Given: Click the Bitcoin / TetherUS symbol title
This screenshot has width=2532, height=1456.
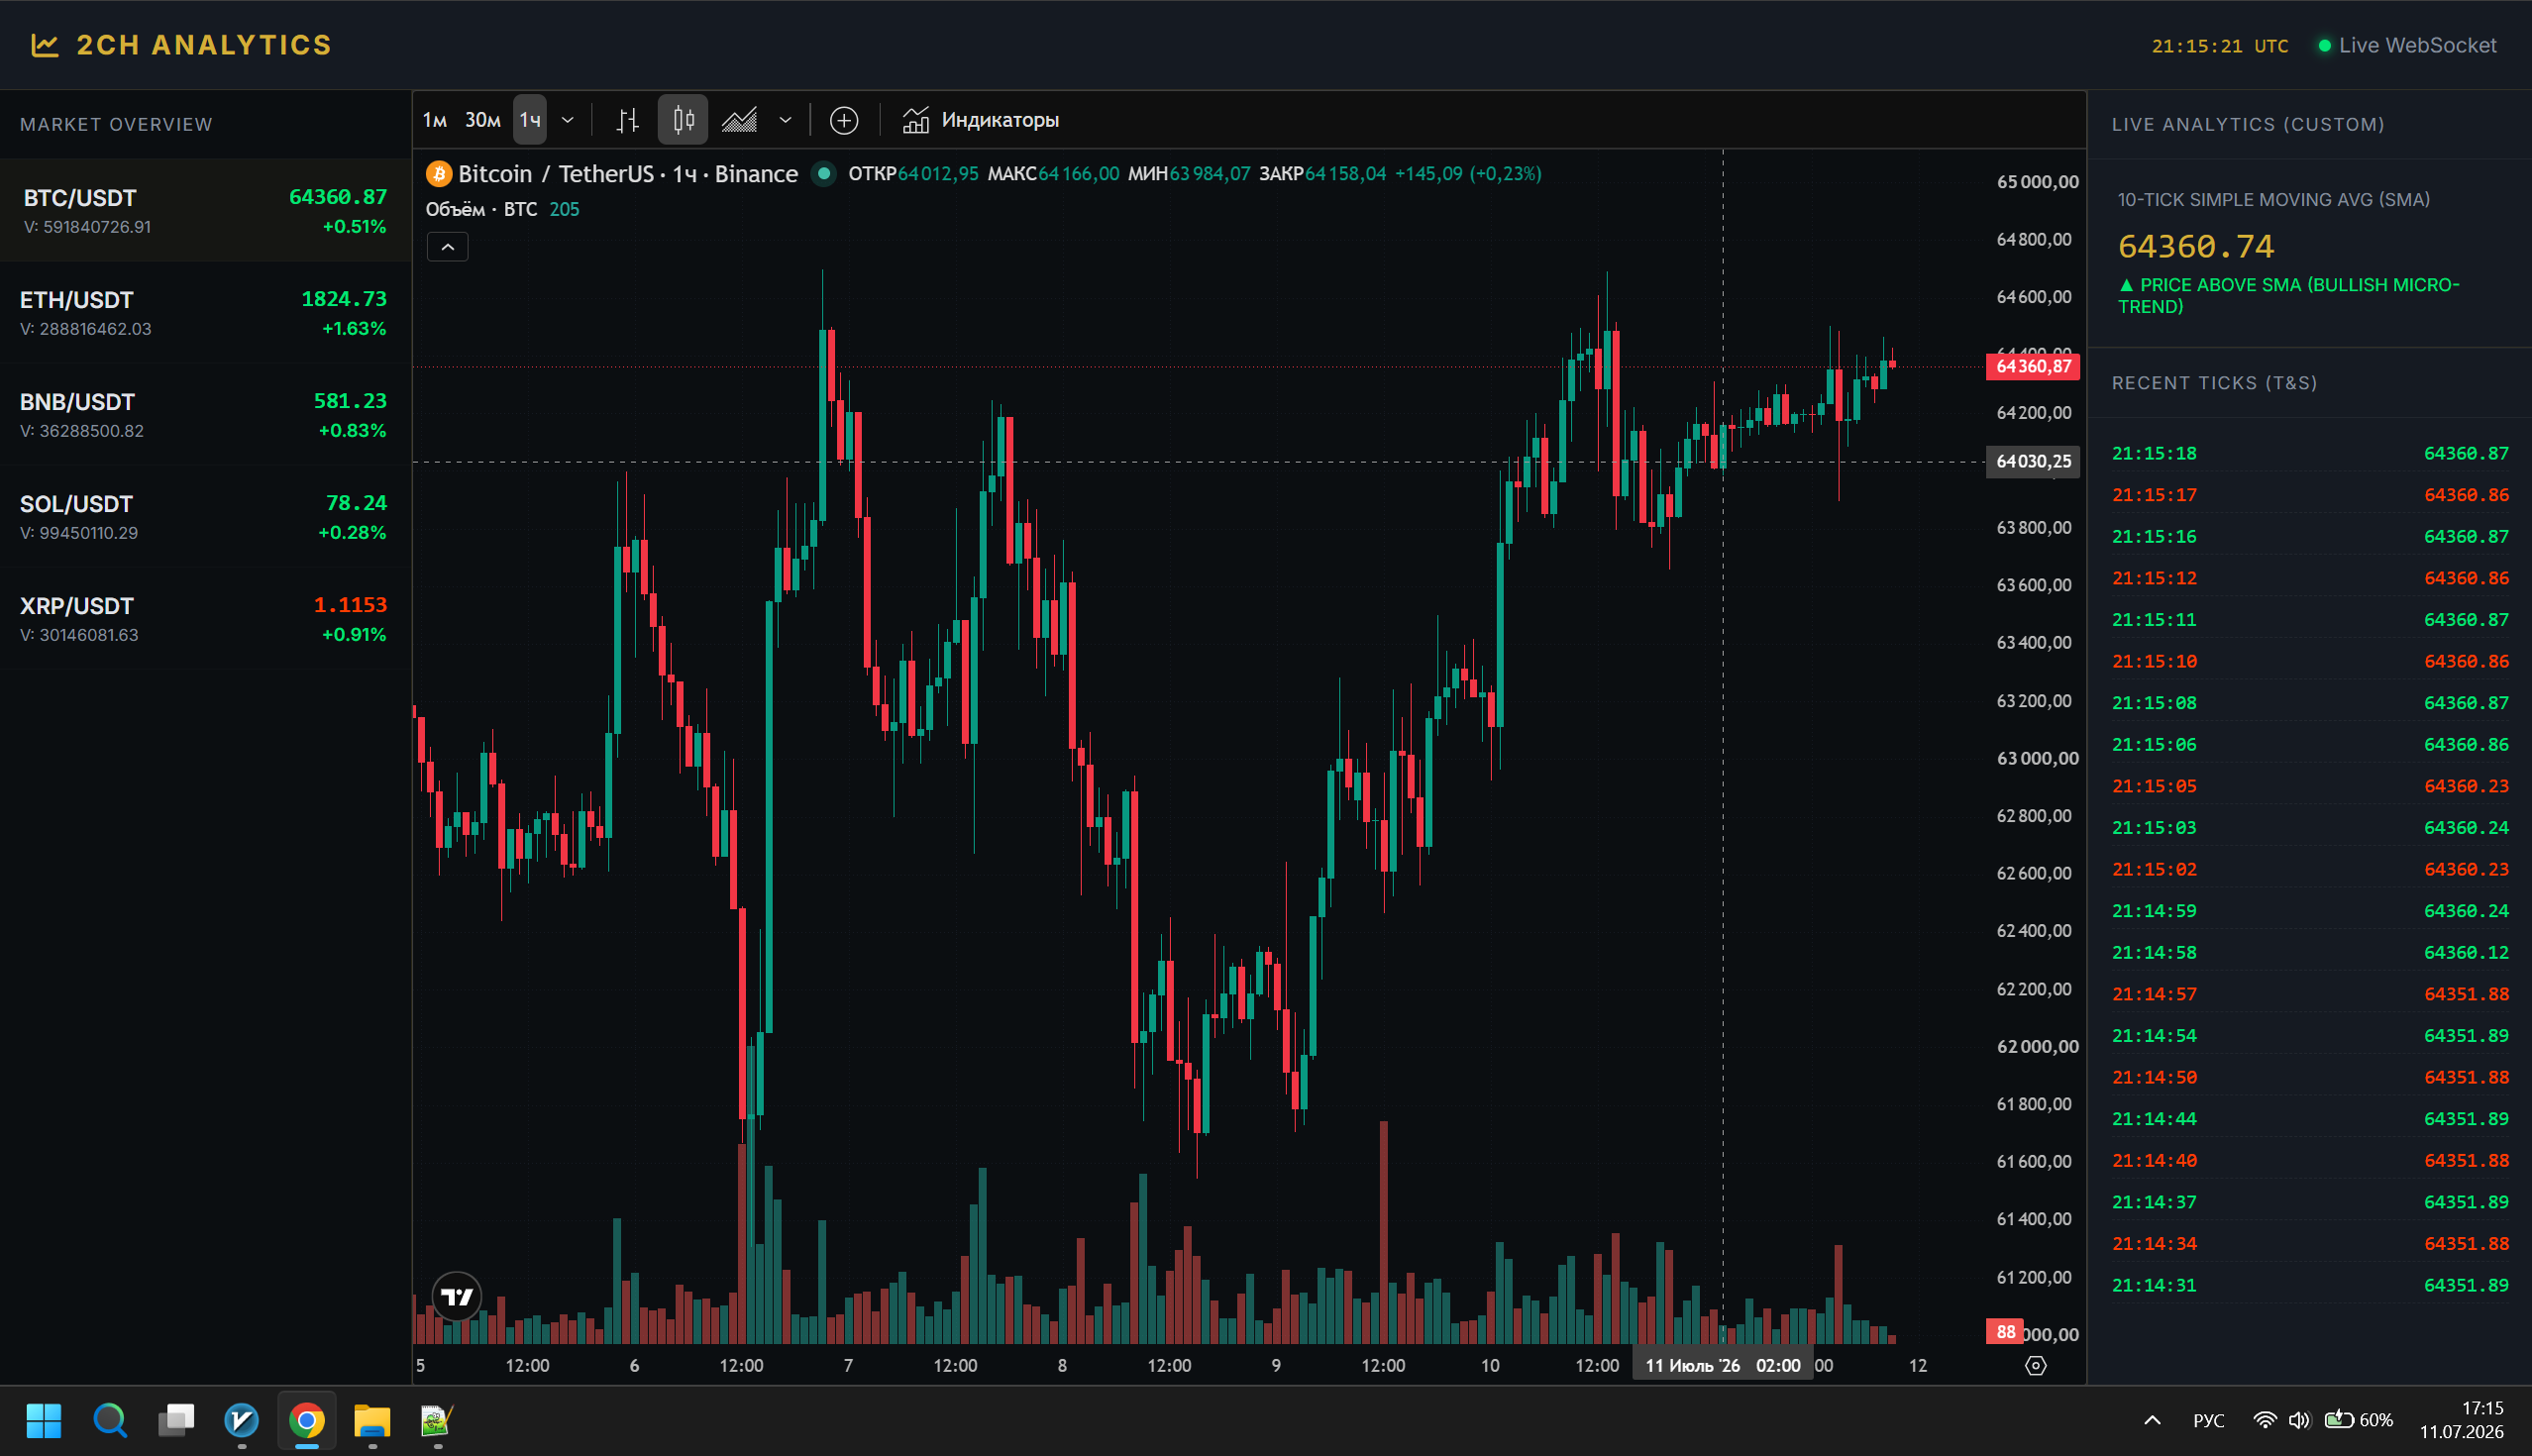Looking at the screenshot, I should click(555, 174).
